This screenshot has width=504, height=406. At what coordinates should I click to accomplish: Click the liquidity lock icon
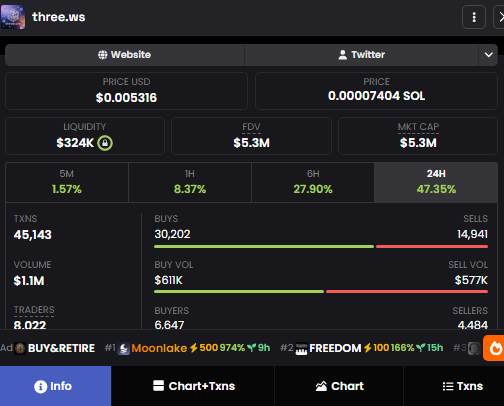tap(105, 143)
